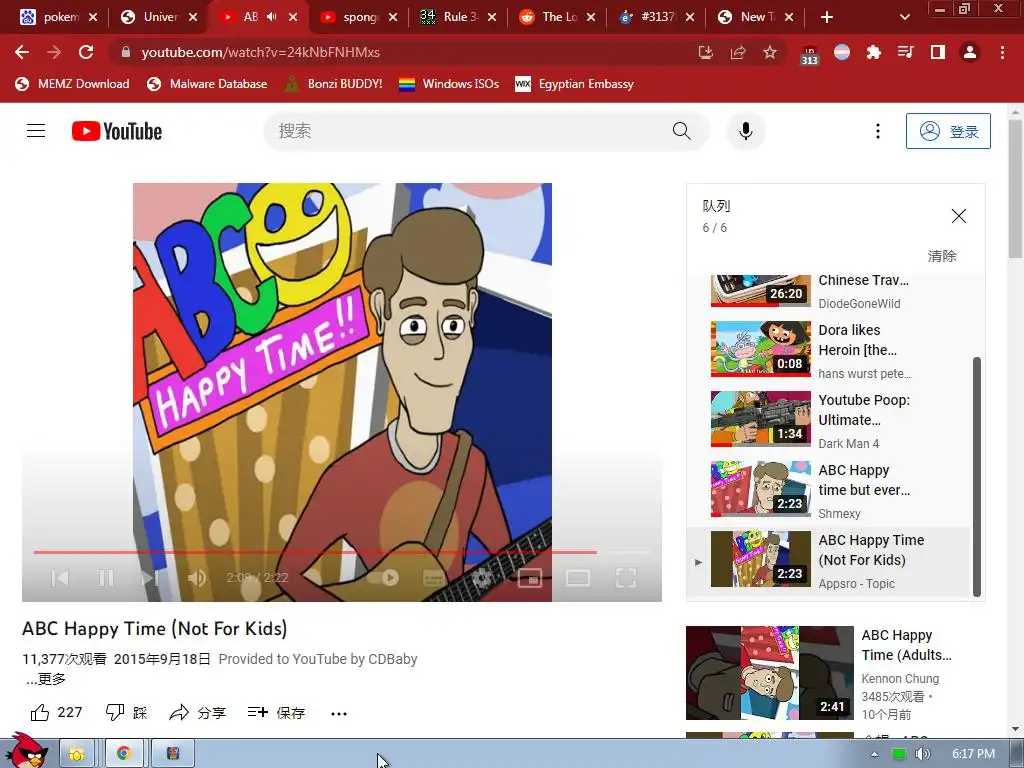
Task: Click the 313 extension badge icon
Action: click(x=809, y=55)
